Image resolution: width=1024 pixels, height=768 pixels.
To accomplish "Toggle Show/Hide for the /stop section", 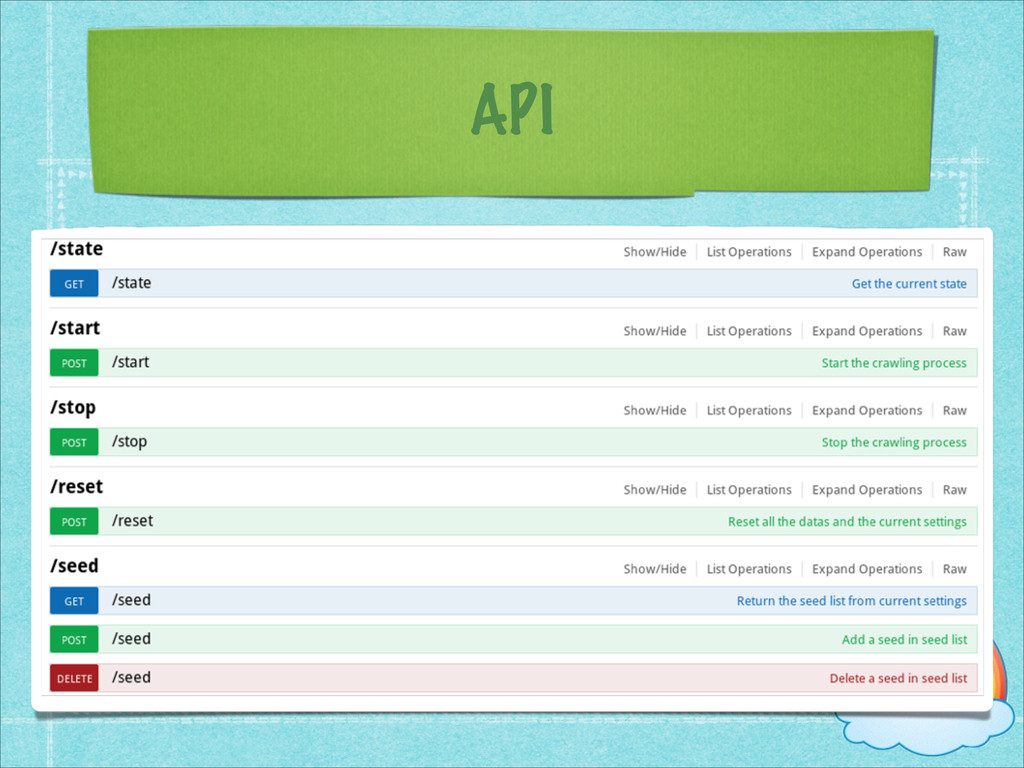I will point(654,411).
